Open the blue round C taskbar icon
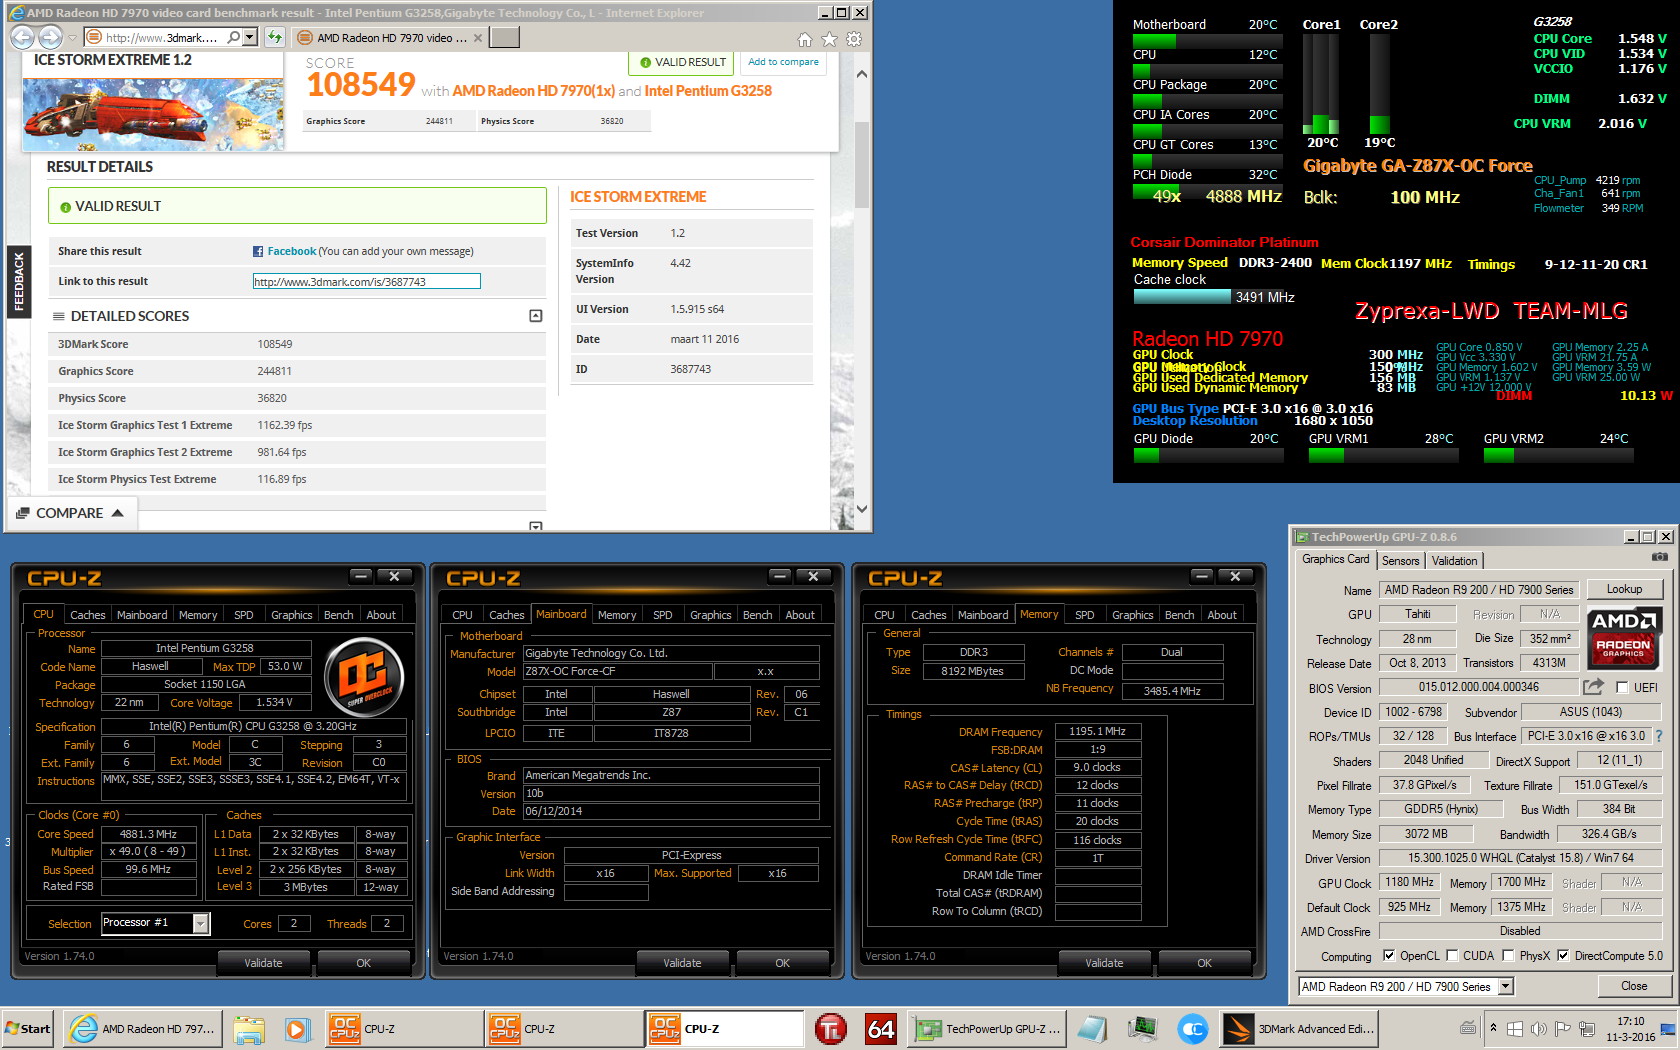 pyautogui.click(x=1192, y=1028)
